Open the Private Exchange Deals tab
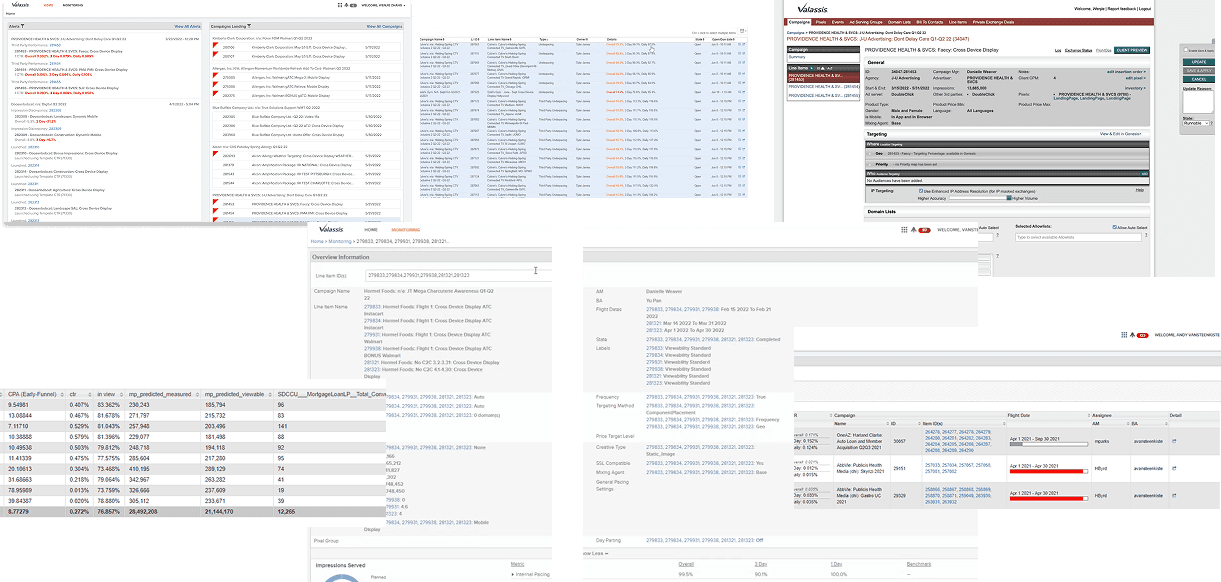Screen dimensions: 1221x582 [x=993, y=22]
